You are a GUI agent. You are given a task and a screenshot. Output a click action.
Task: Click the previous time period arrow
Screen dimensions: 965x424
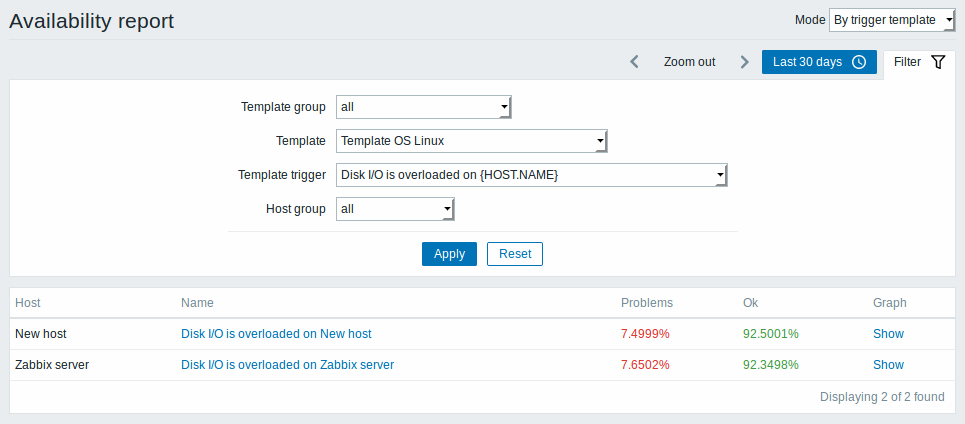coord(635,62)
